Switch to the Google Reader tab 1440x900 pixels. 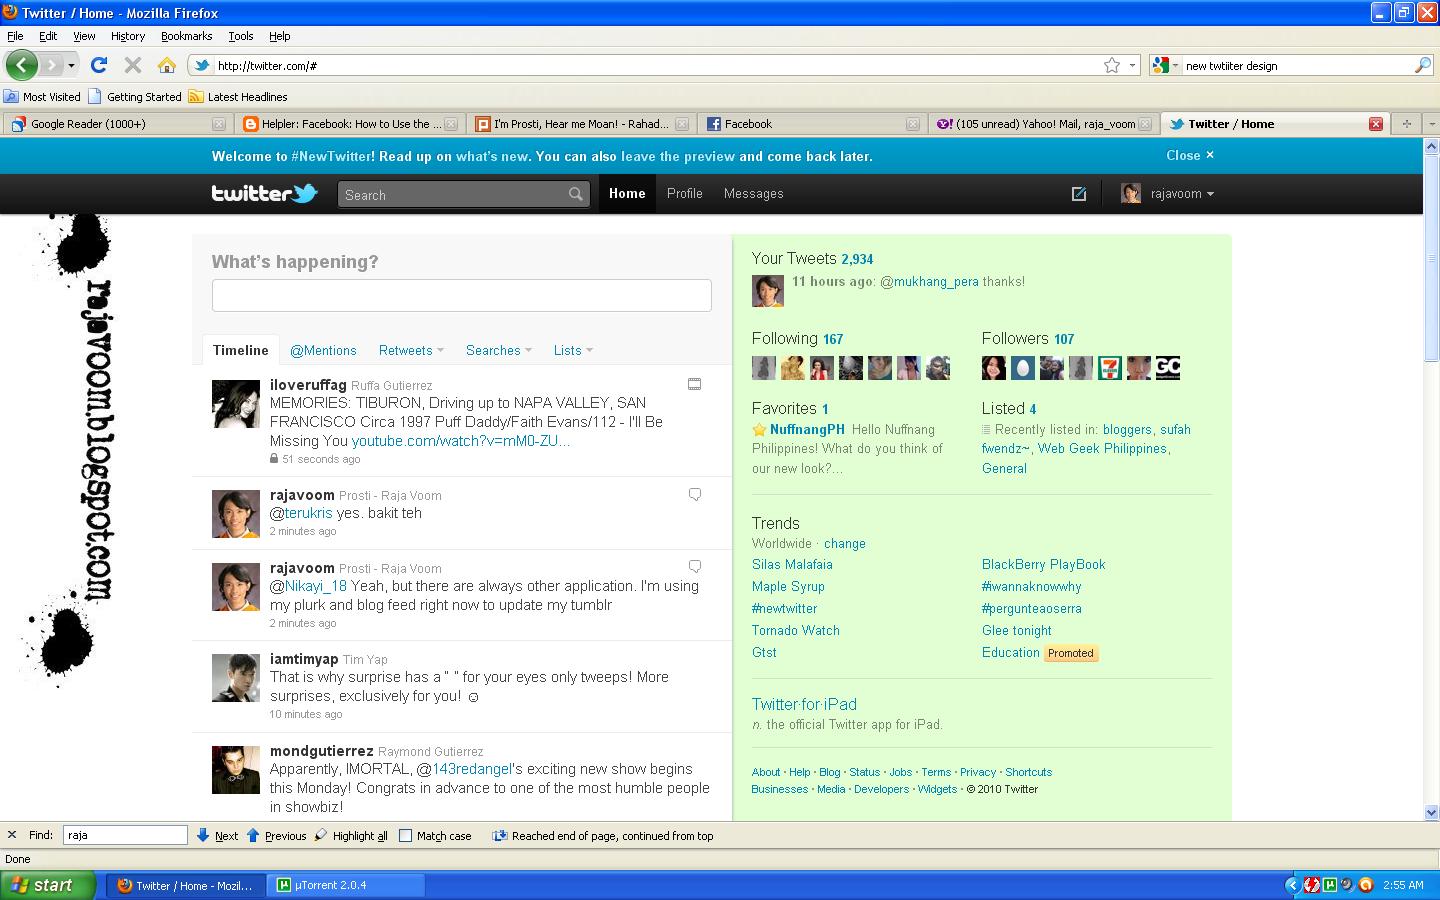click(117, 124)
